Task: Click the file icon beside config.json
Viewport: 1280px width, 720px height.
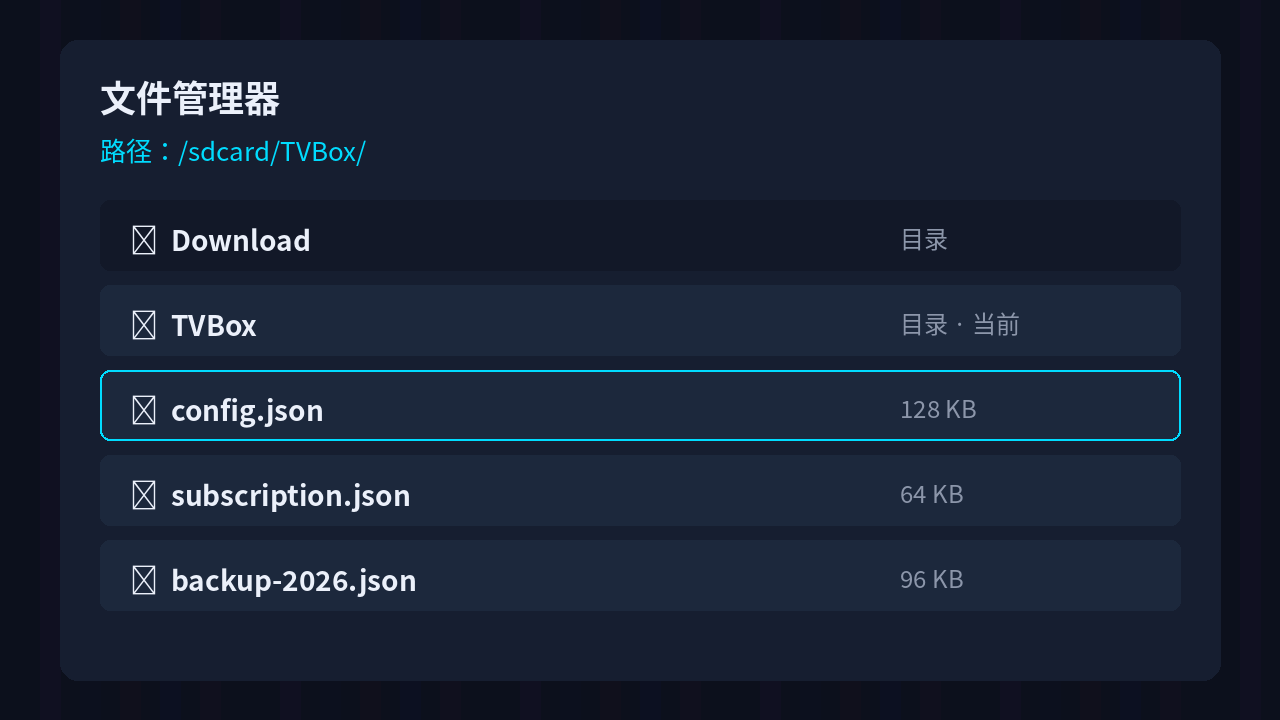Action: pyautogui.click(x=144, y=410)
